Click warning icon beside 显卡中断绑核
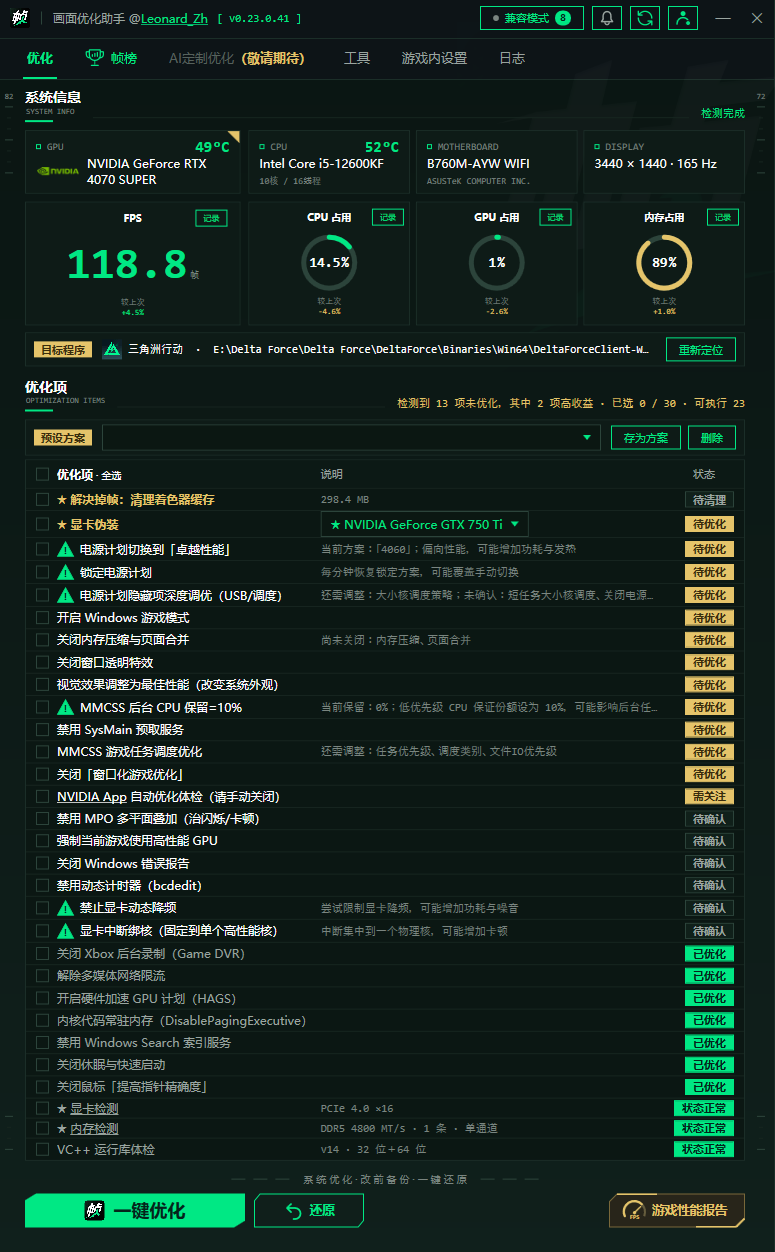Image resolution: width=775 pixels, height=1252 pixels. 66,931
